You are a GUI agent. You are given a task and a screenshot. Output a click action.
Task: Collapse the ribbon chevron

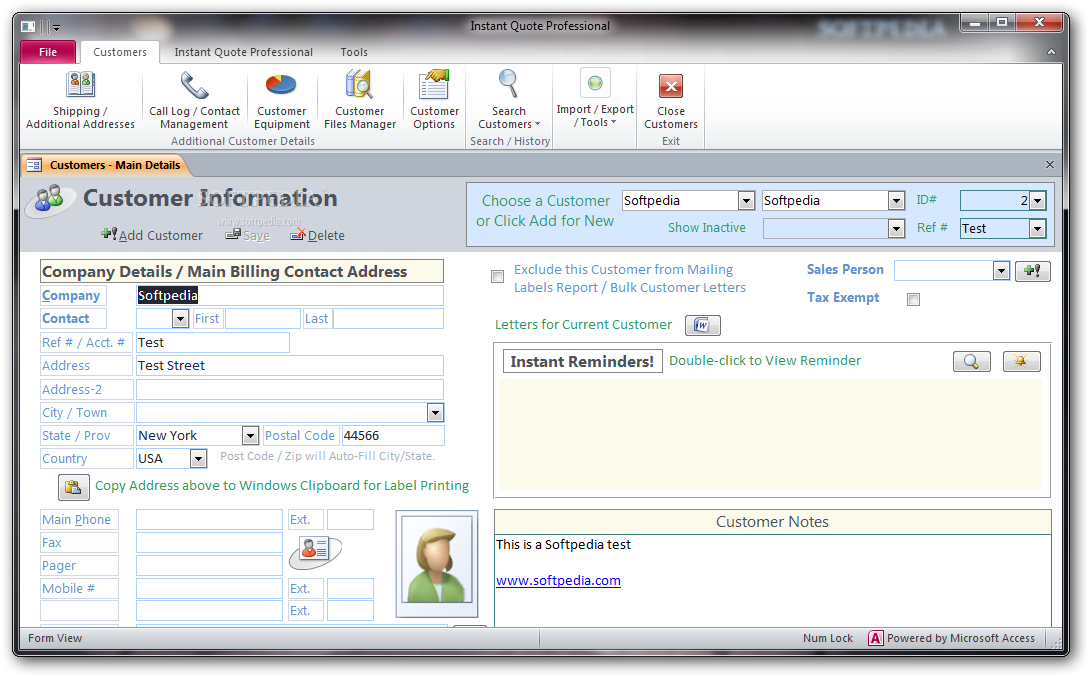(1051, 52)
